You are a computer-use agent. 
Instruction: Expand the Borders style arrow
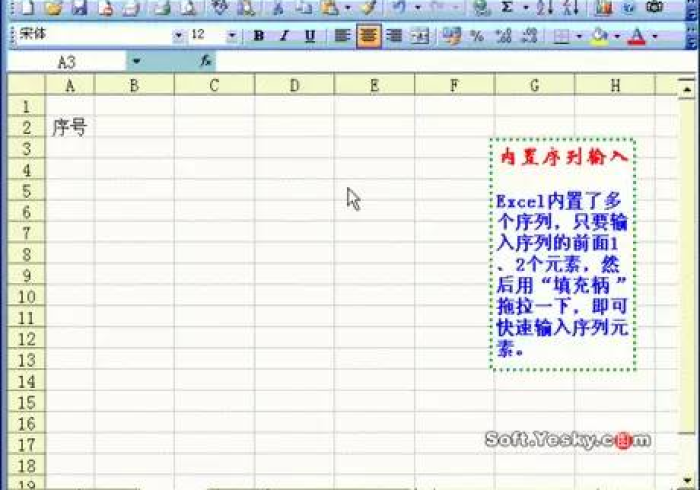point(579,36)
